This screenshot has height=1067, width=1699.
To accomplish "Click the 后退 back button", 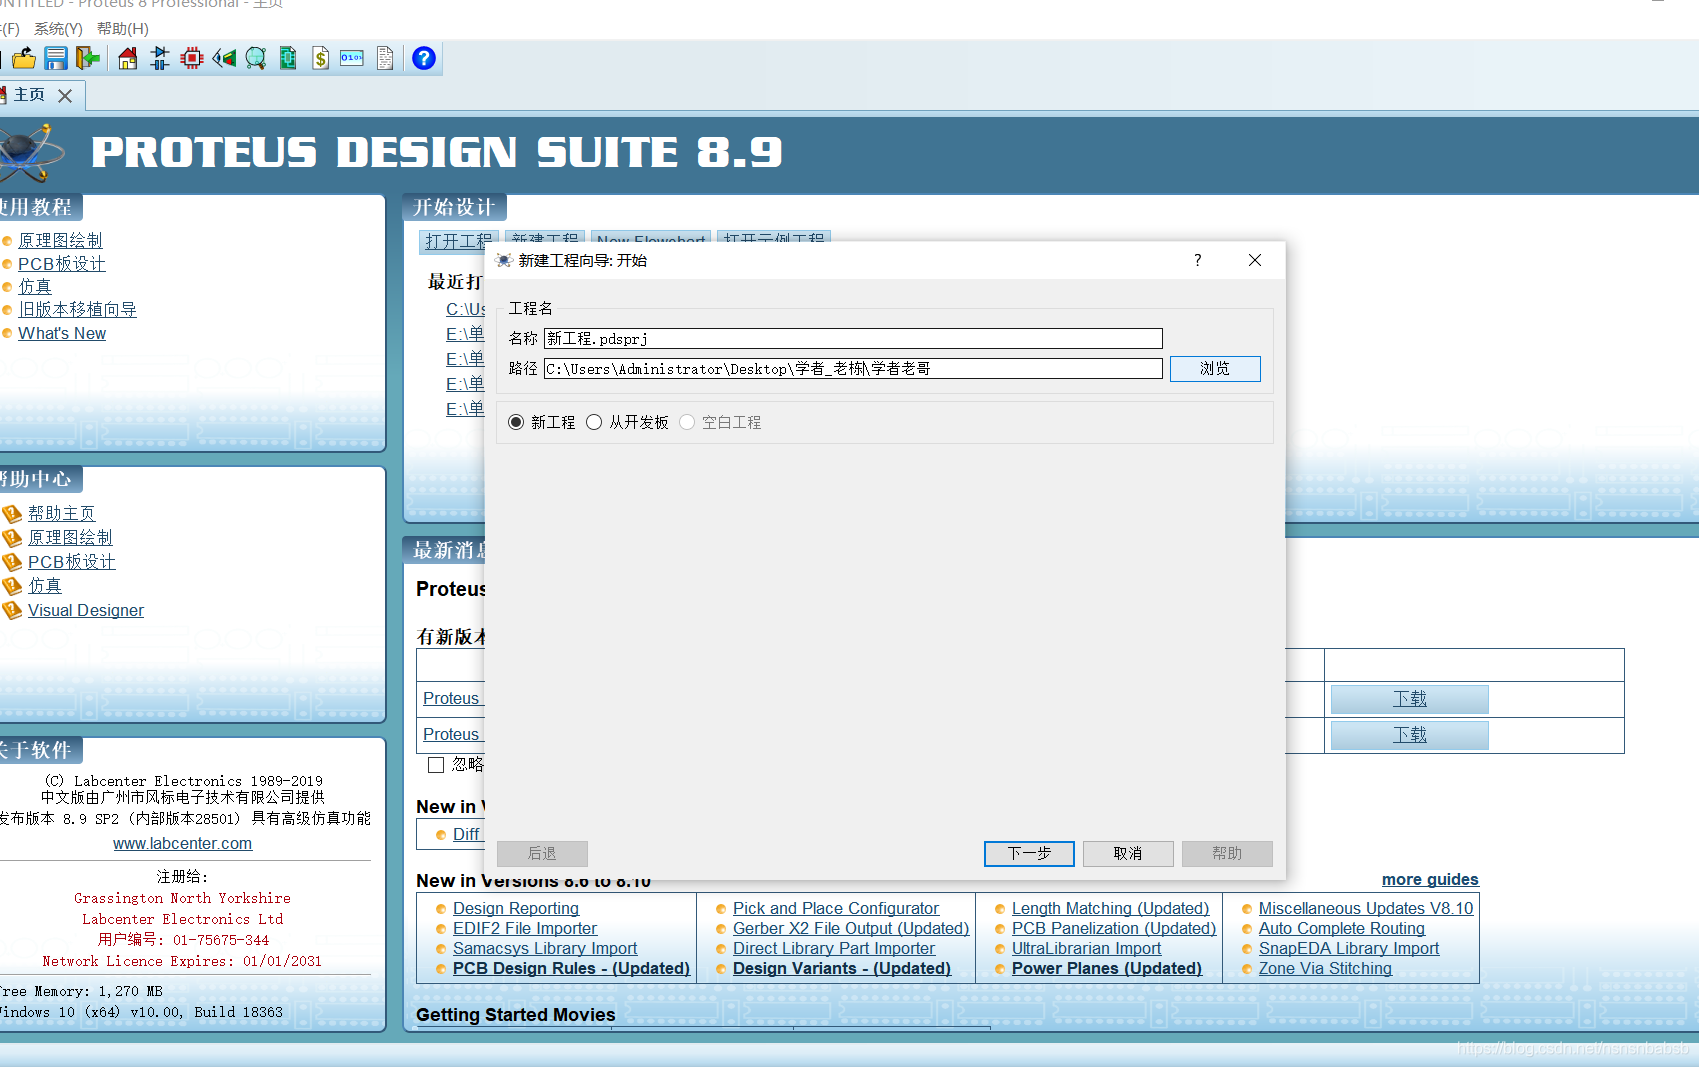I will coord(542,853).
